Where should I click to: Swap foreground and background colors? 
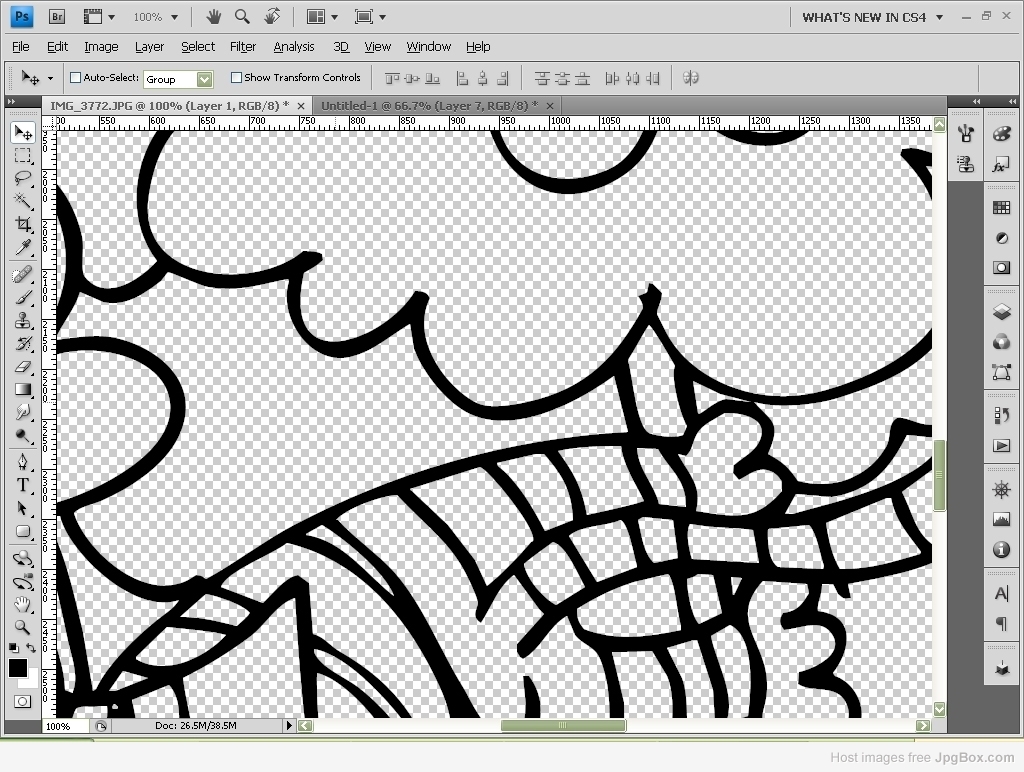[x=31, y=648]
